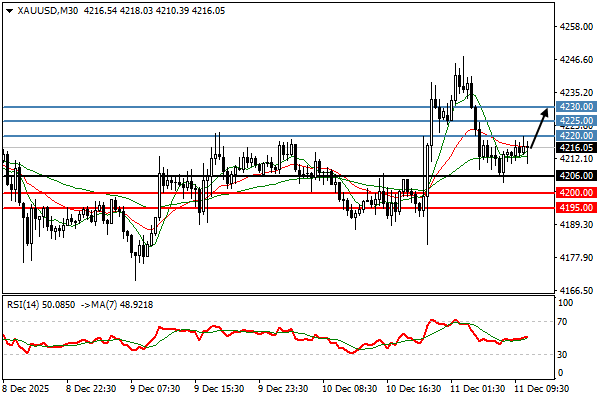Select the 10 Dec 16:30 time label
The image size is (600, 400).
411,387
